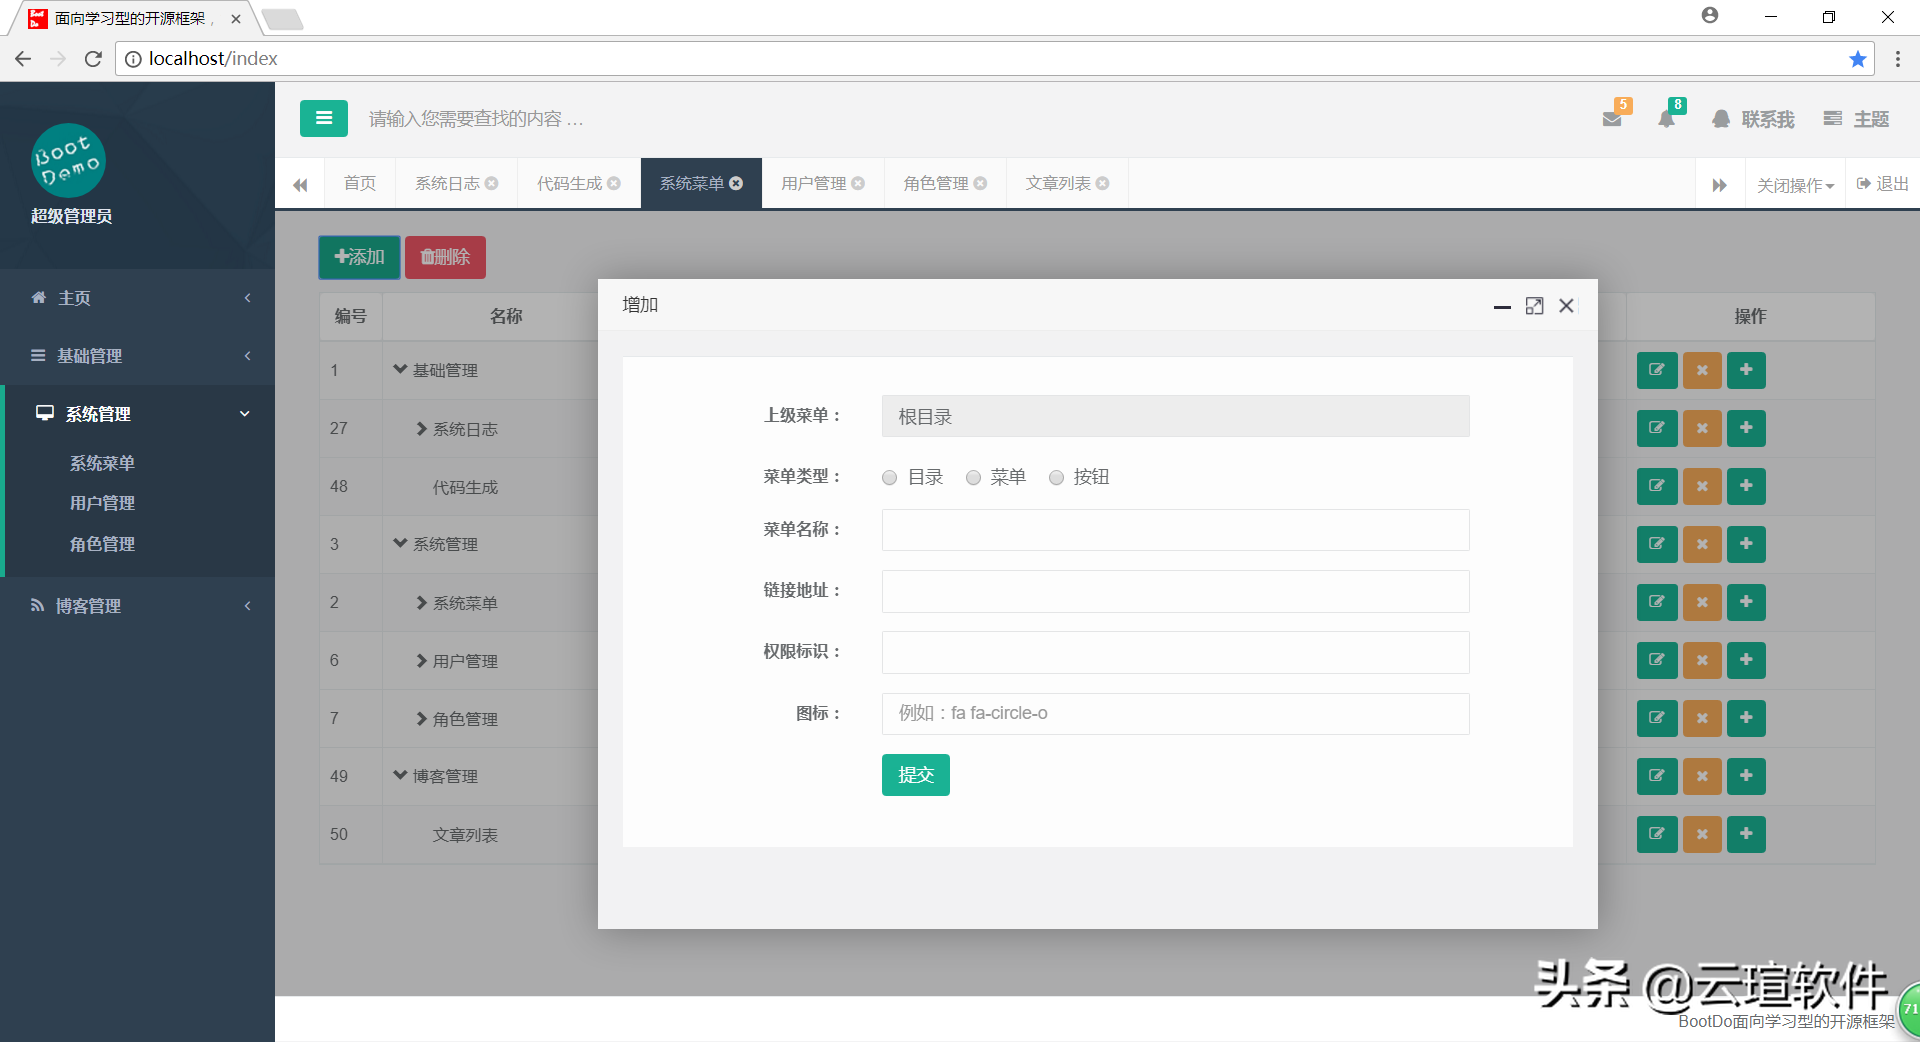Switch to the 文章列表 tab
The width and height of the screenshot is (1920, 1042).
coord(1057,183)
